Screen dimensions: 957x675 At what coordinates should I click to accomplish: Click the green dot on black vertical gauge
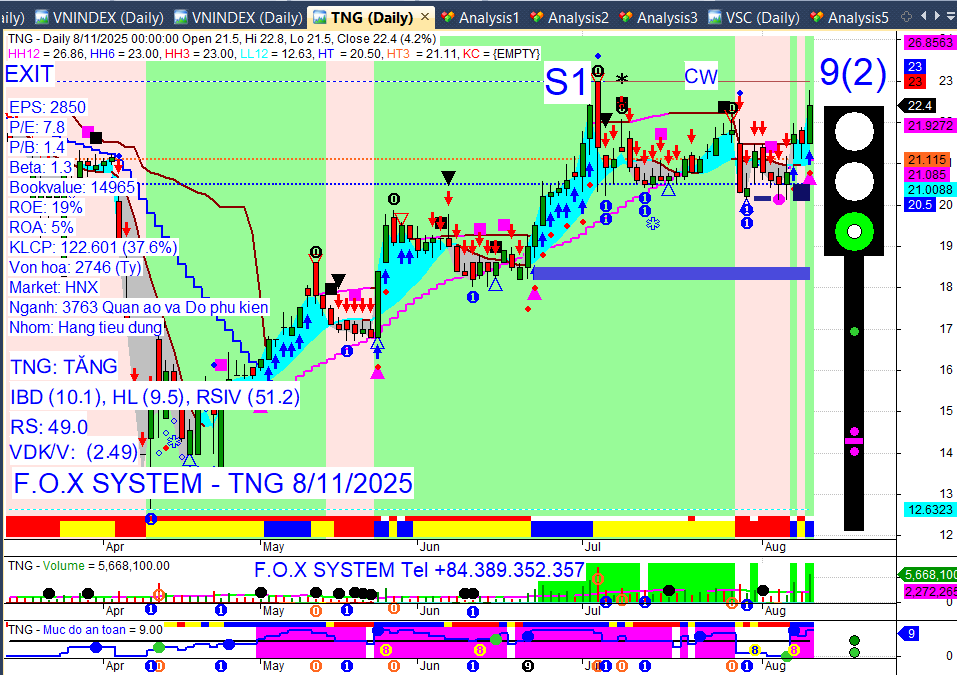854,331
